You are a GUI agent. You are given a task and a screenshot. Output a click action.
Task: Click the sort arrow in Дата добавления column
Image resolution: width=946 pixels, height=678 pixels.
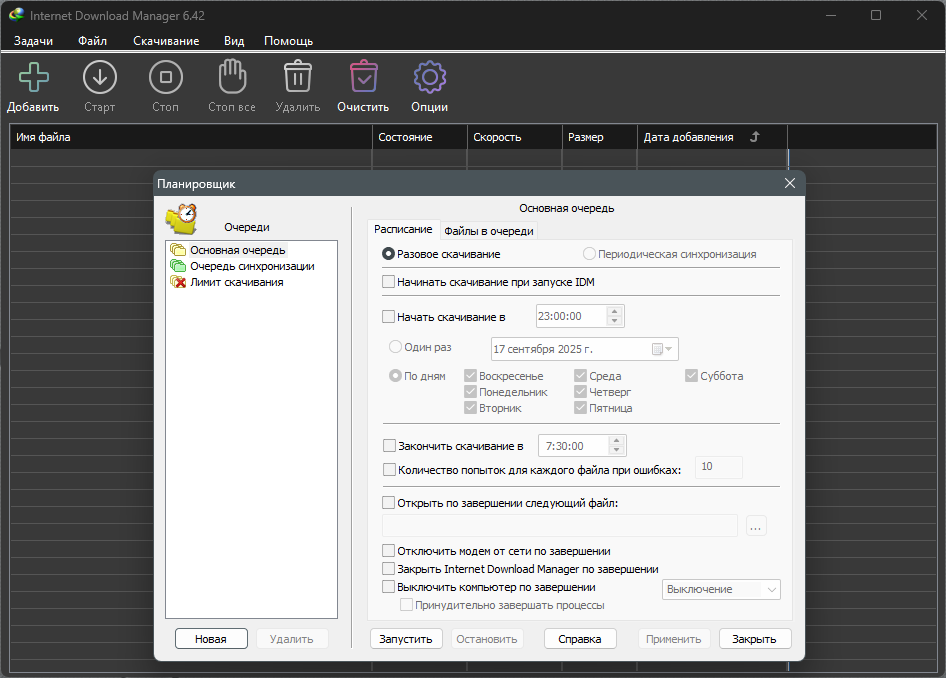(x=755, y=137)
